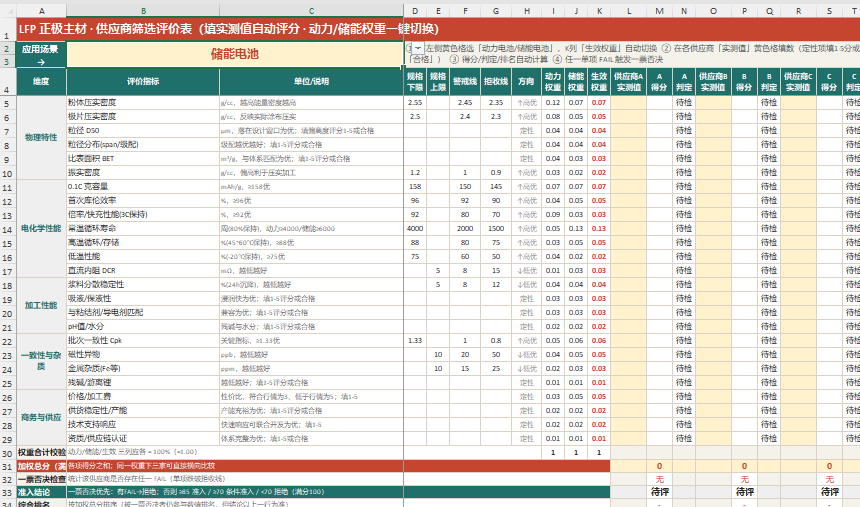Click the B 判定 待检 cell in 振实密度 row
The width and height of the screenshot is (860, 507).
click(769, 173)
